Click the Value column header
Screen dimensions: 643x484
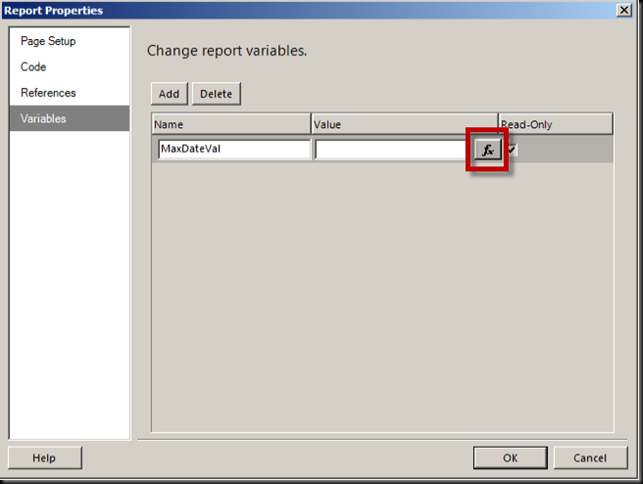(403, 124)
